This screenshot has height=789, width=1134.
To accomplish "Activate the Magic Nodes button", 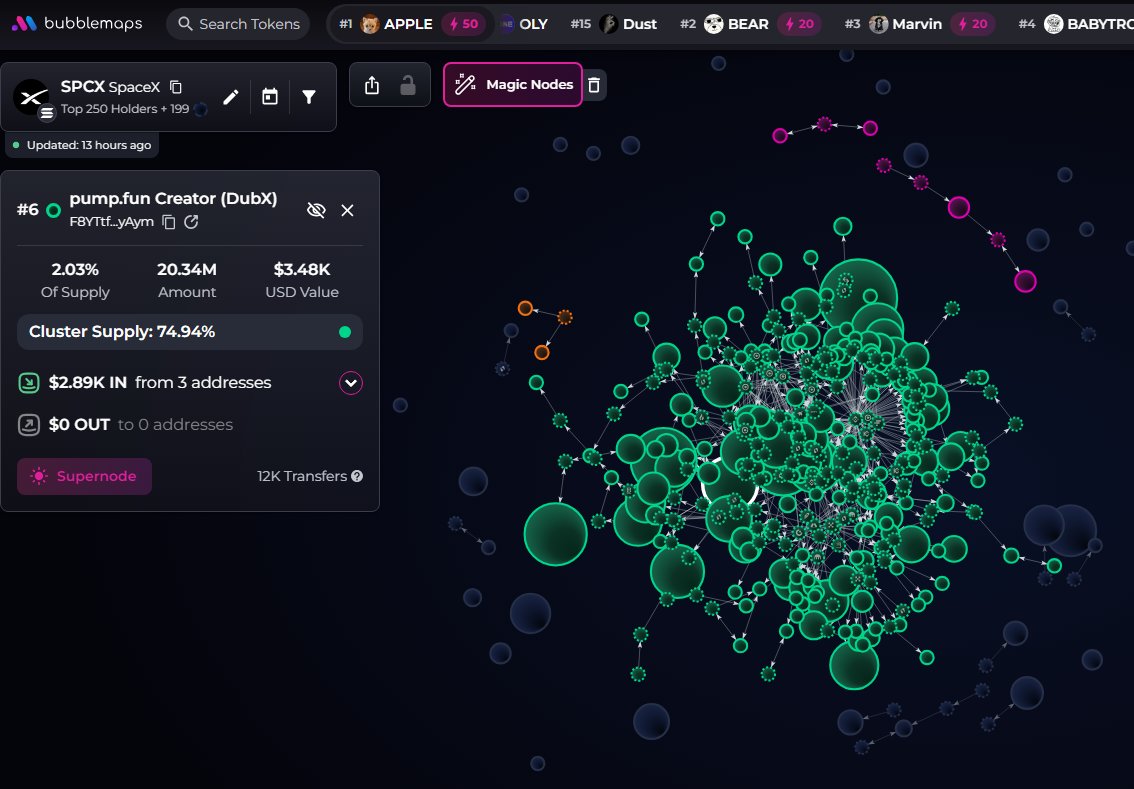I will tap(513, 85).
